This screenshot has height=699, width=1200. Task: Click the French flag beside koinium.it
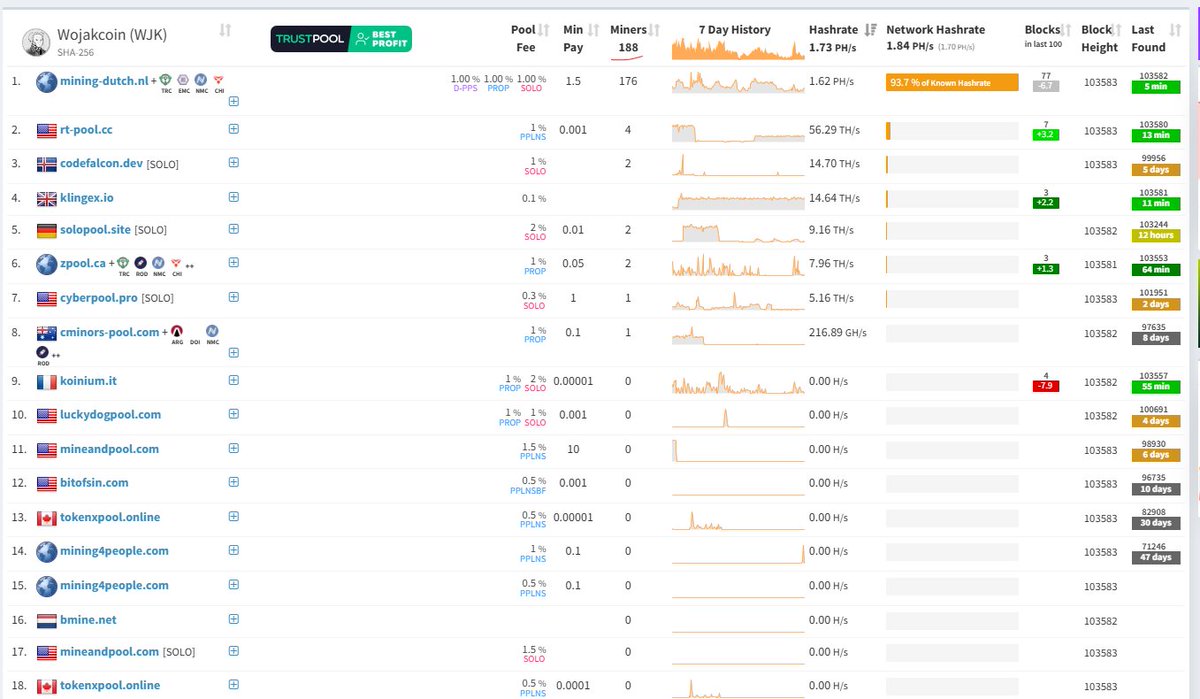coord(46,382)
